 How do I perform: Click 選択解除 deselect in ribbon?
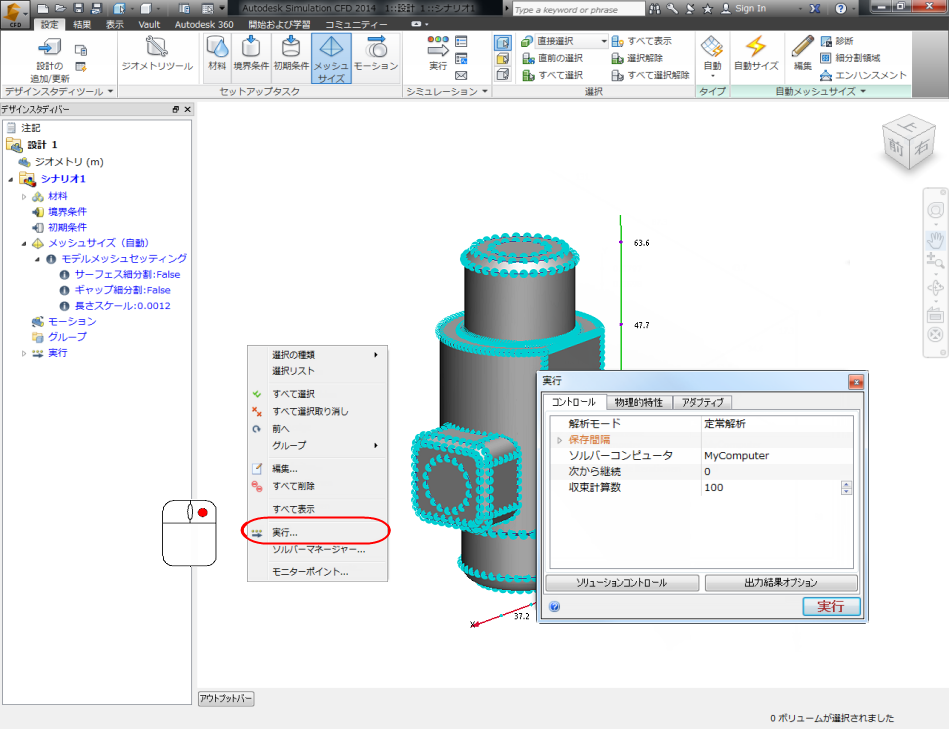coord(637,58)
